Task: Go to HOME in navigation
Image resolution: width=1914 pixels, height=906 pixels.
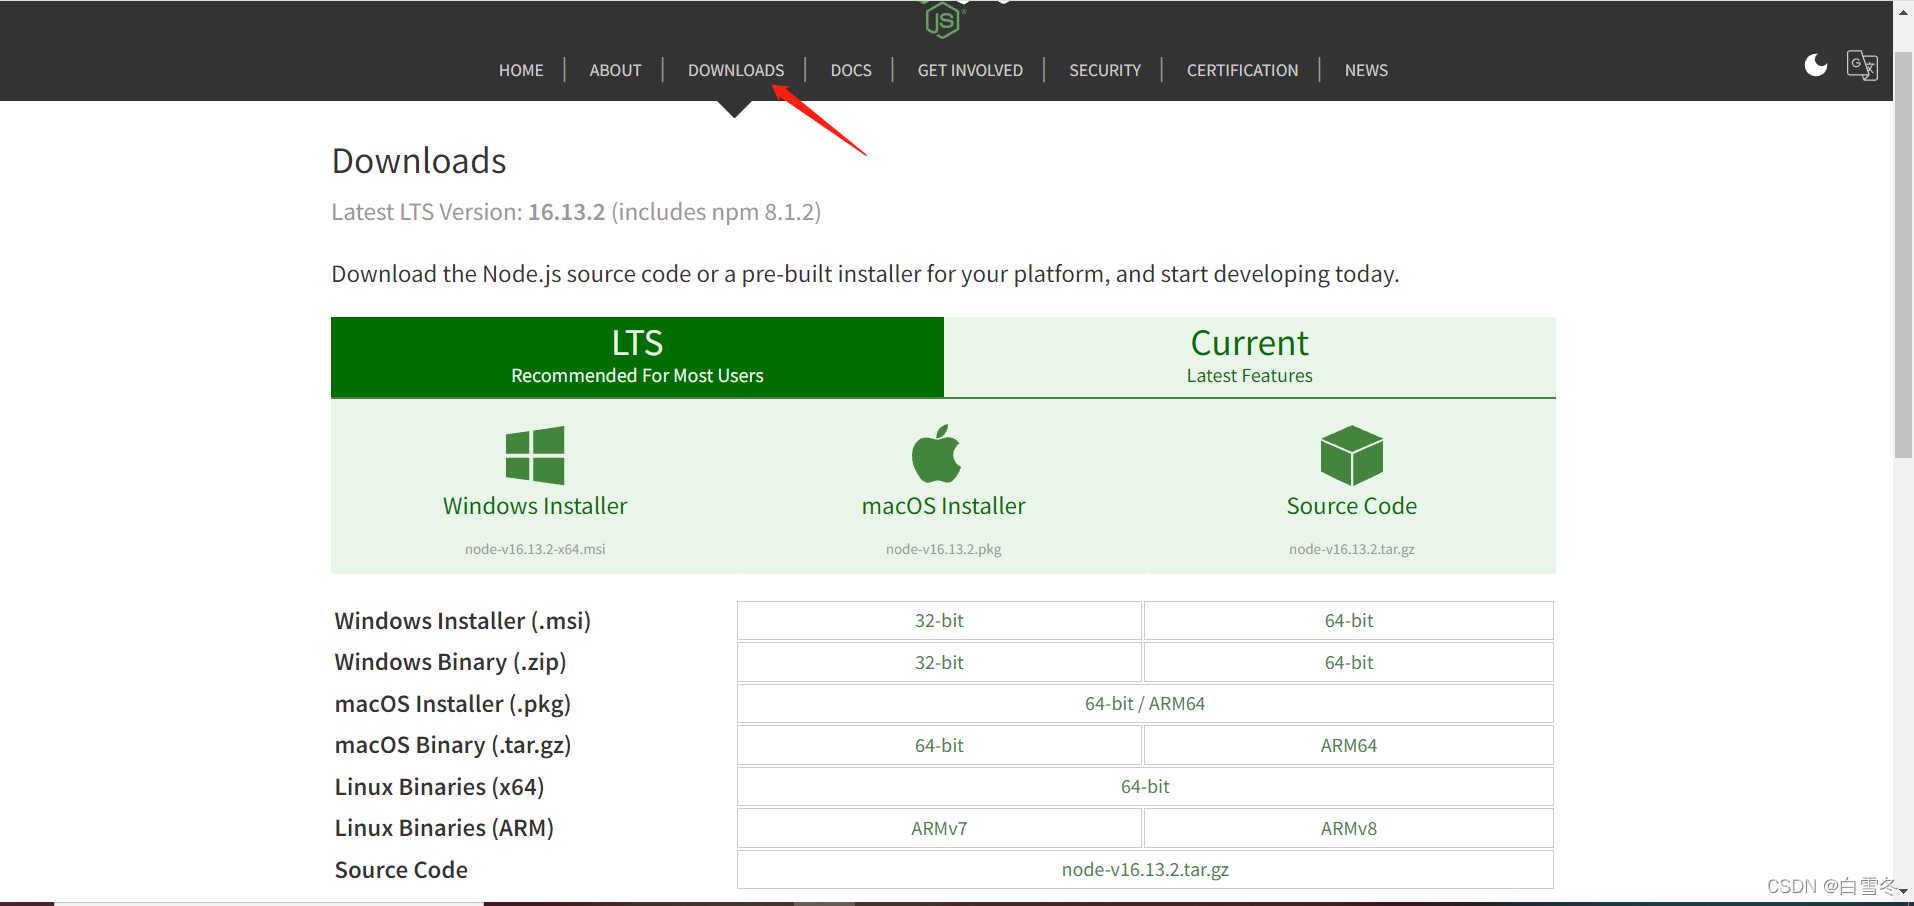Action: click(521, 70)
